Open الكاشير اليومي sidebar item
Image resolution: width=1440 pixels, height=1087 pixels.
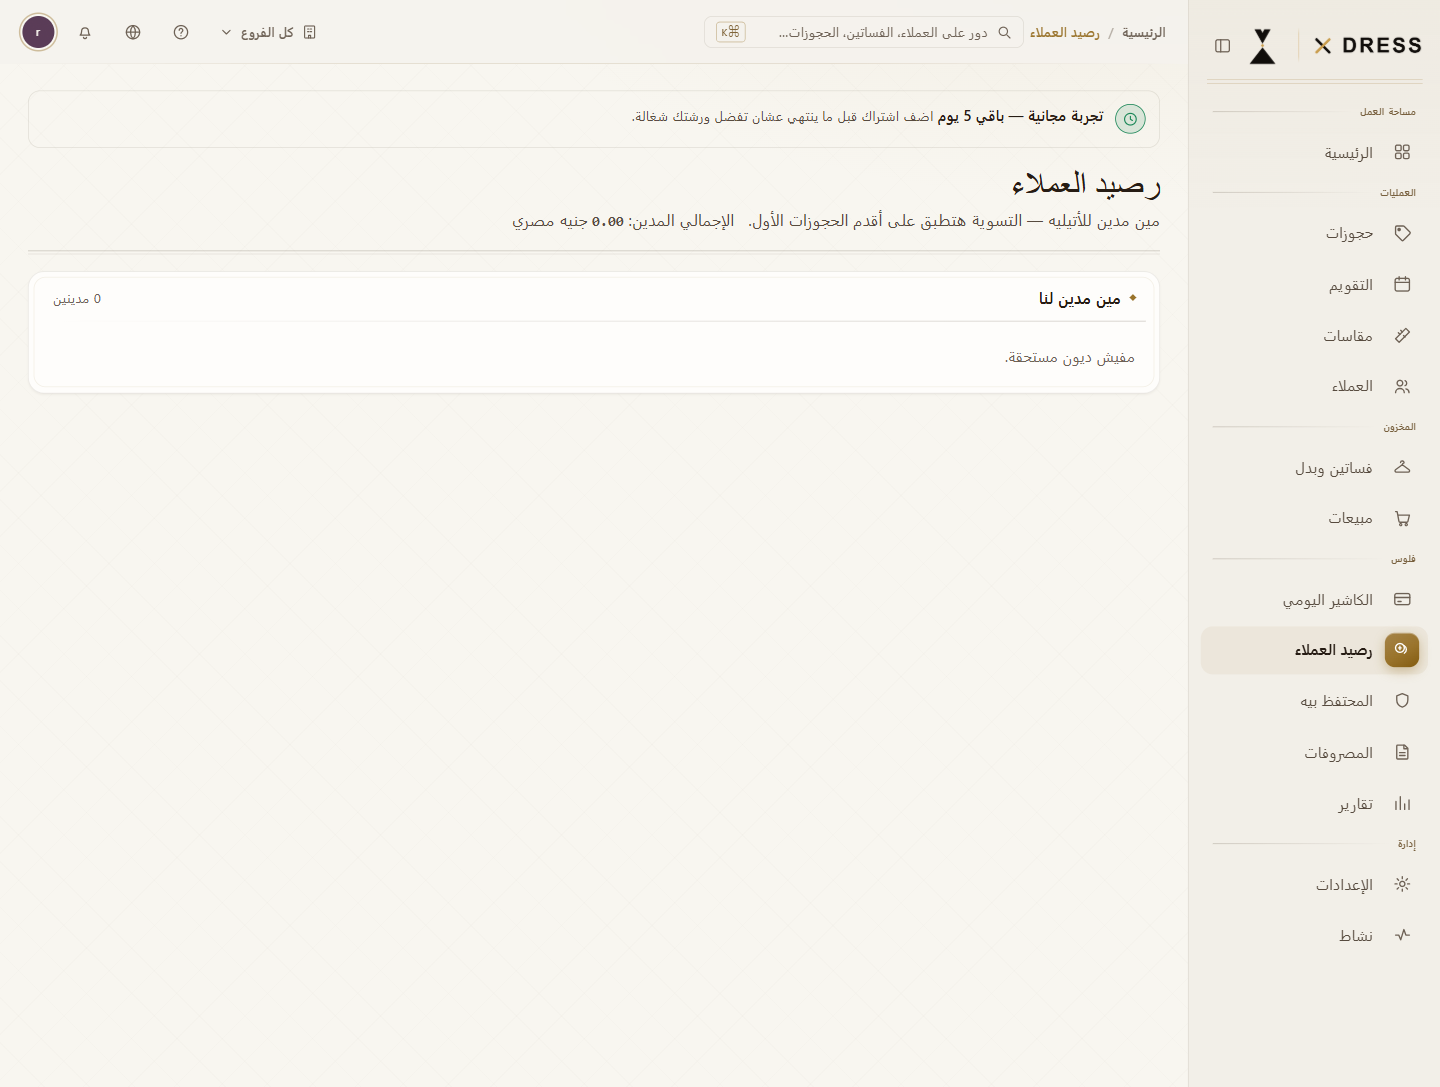(1314, 600)
